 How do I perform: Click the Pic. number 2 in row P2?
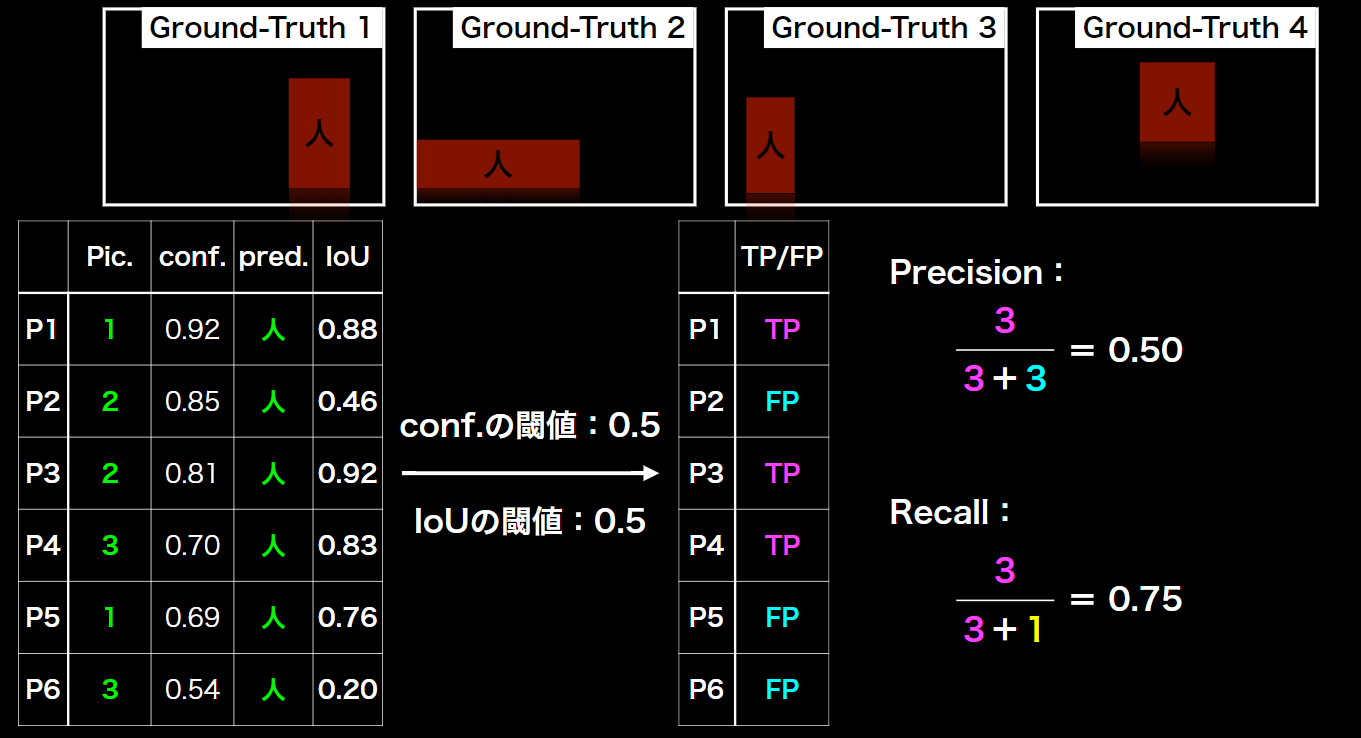110,401
